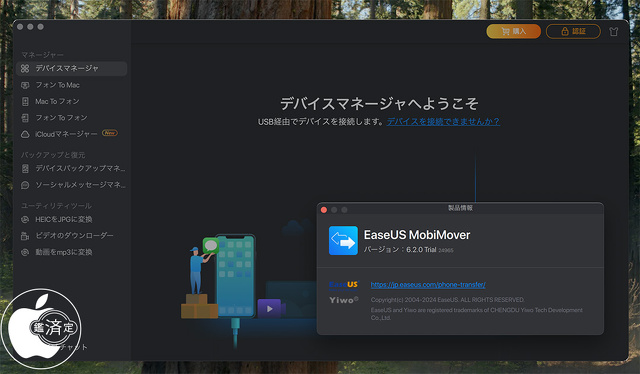Click the 認証 activation button

click(573, 31)
